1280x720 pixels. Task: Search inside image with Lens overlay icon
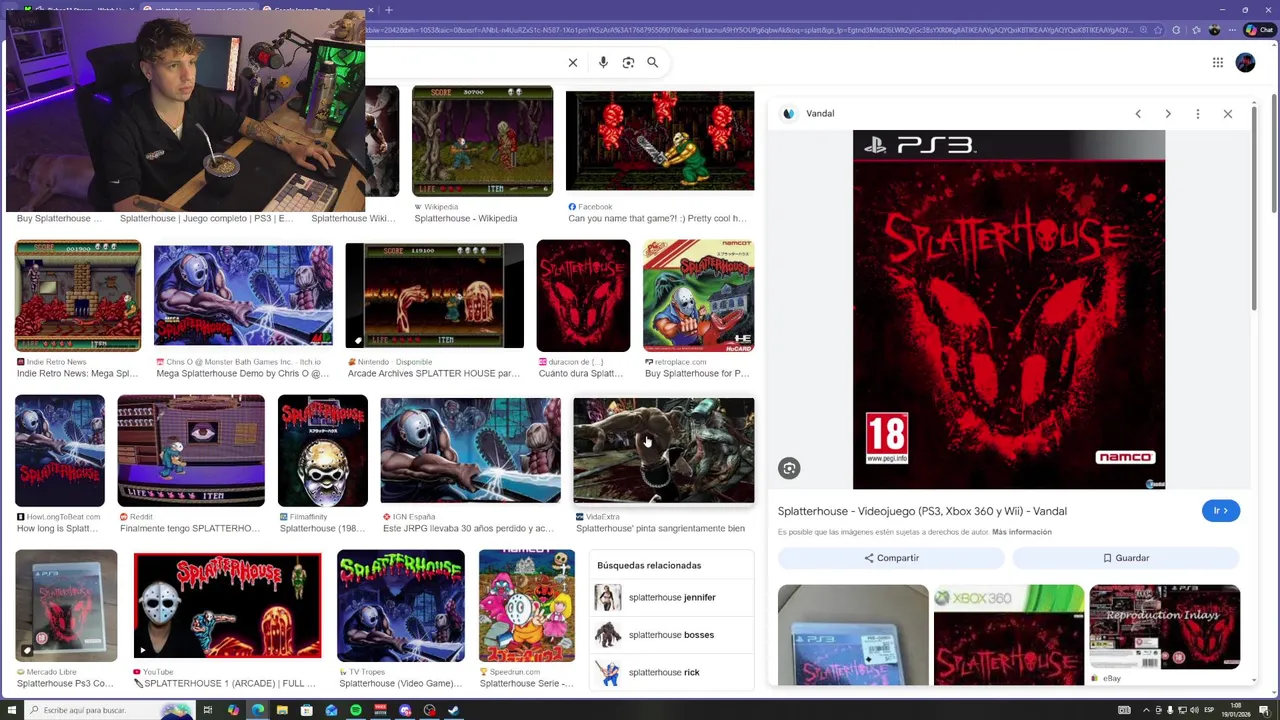click(x=789, y=468)
